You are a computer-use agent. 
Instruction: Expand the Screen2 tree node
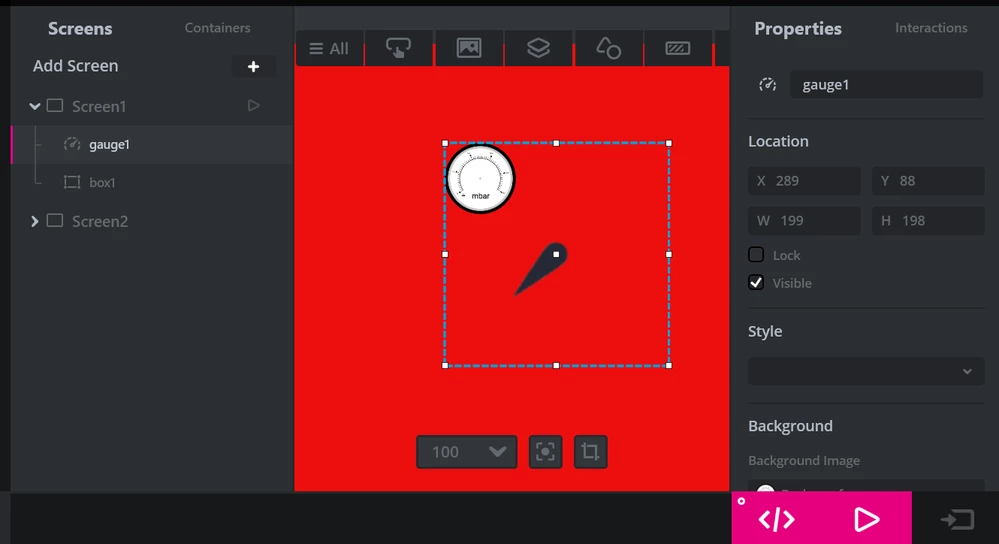[35, 221]
